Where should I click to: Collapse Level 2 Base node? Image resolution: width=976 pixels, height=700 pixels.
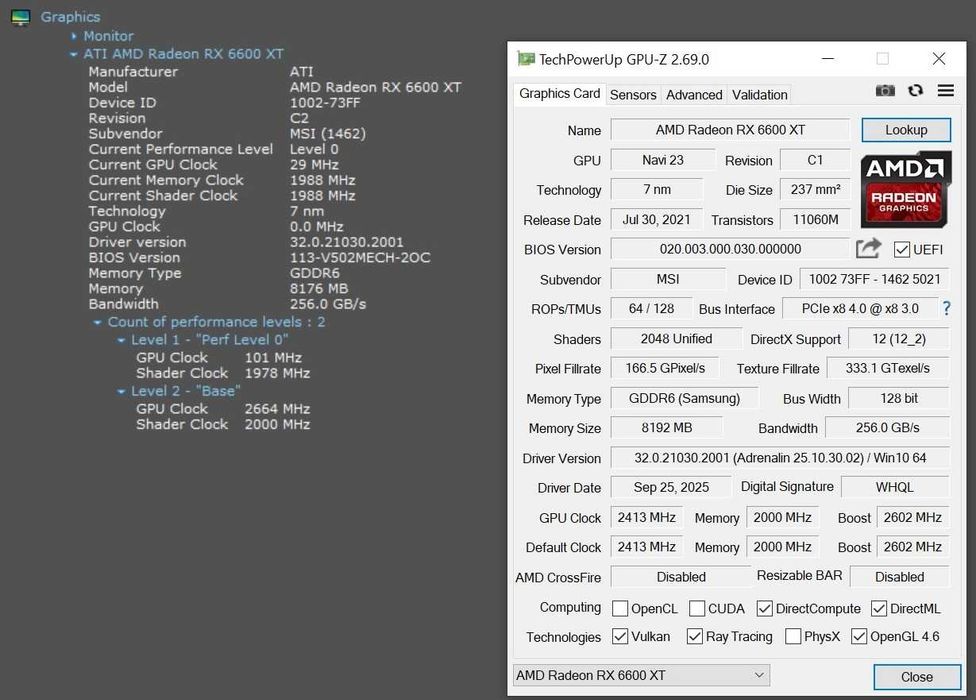pos(121,391)
